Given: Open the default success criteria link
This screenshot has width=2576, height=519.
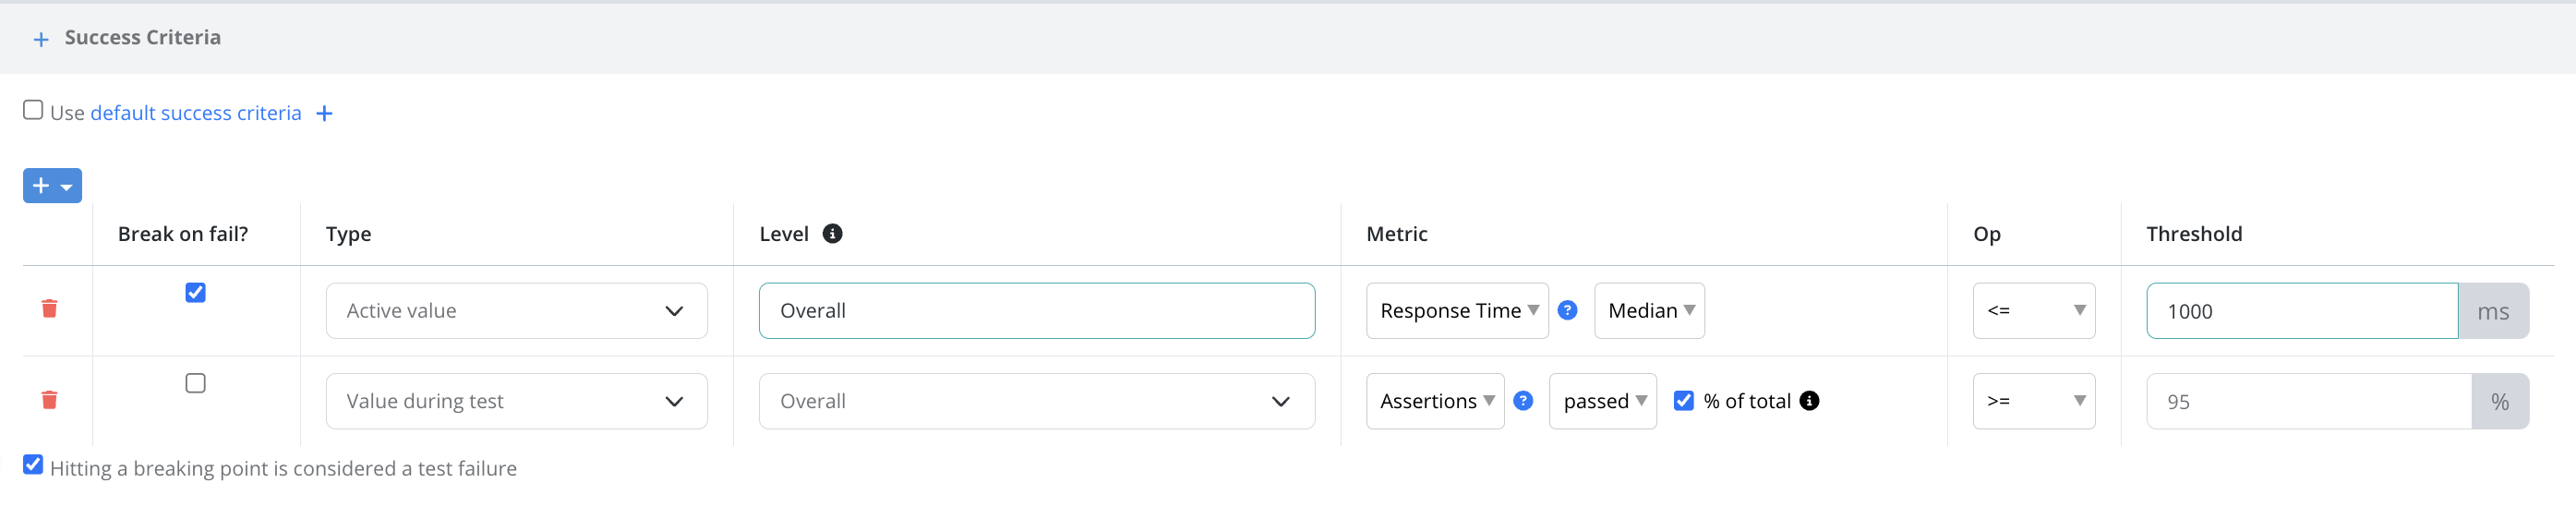Looking at the screenshot, I should click(x=196, y=114).
